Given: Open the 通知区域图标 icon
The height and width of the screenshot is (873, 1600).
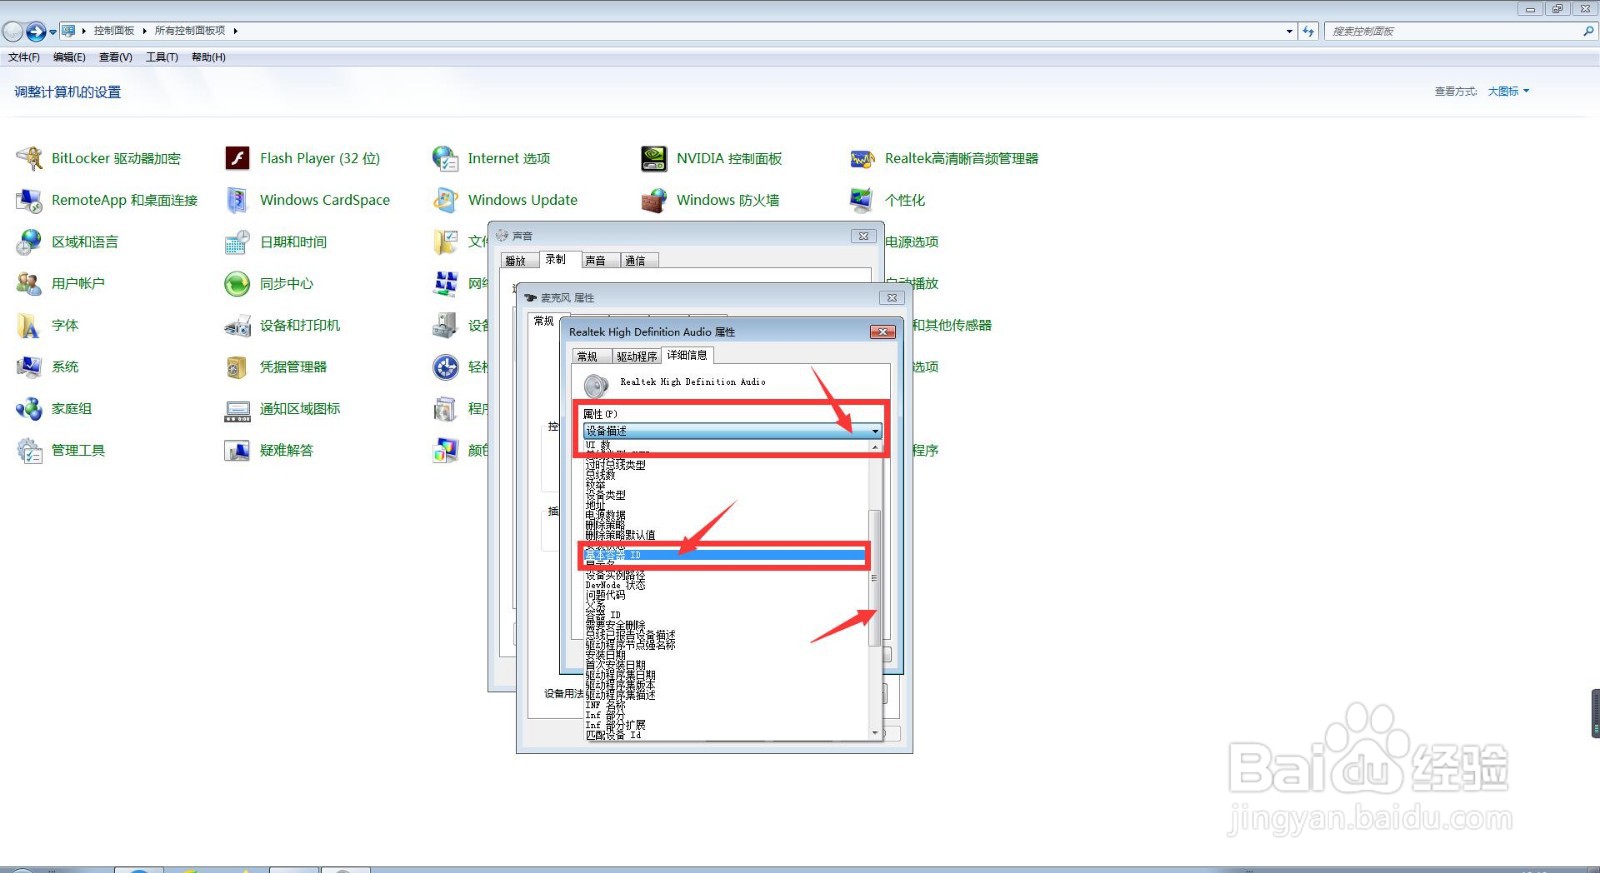Looking at the screenshot, I should click(237, 409).
